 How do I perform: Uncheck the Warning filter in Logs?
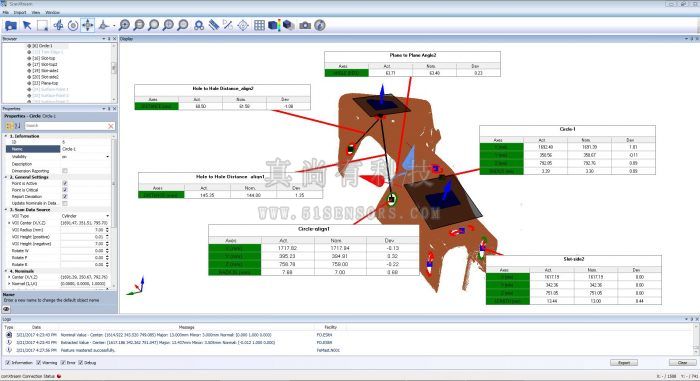pos(38,363)
